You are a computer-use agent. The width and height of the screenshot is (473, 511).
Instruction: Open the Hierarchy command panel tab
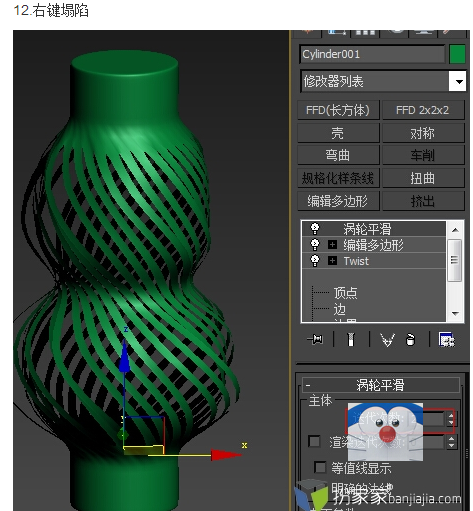tap(365, 33)
